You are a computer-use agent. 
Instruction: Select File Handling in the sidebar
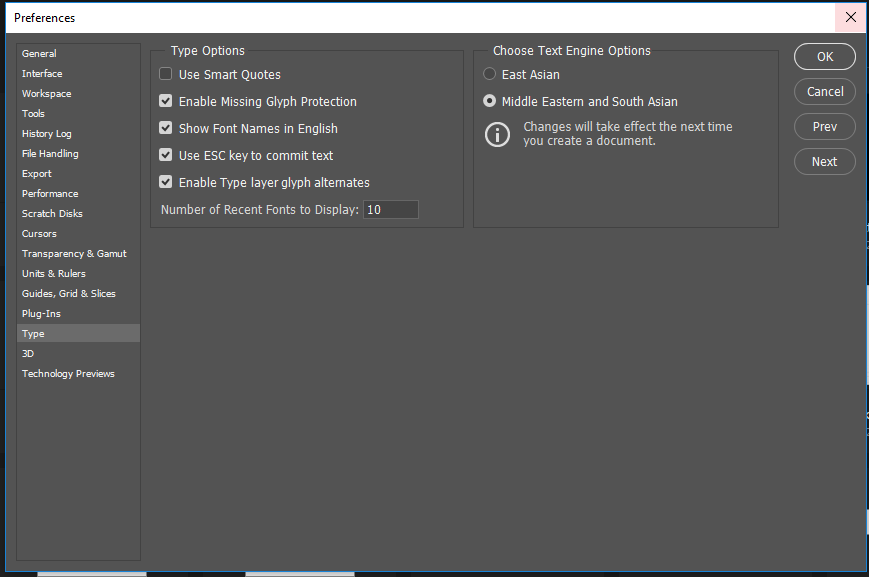point(78,154)
